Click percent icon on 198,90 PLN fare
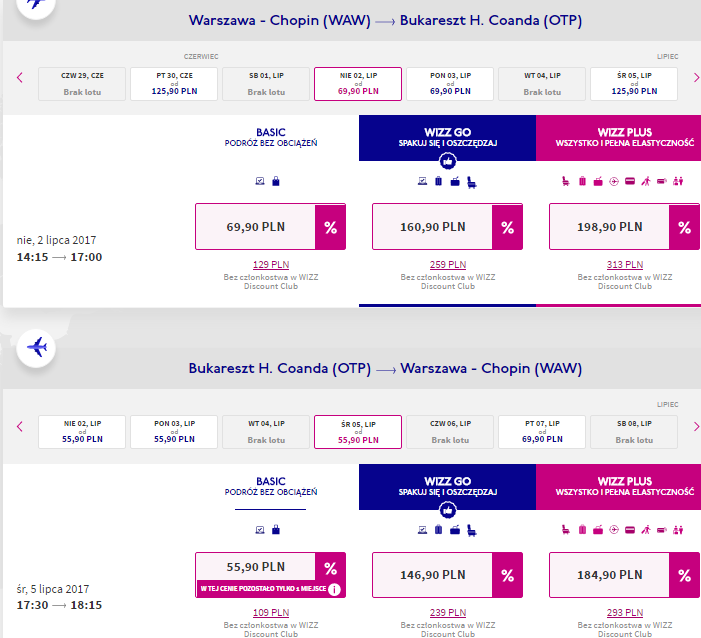701x638 pixels. point(684,227)
